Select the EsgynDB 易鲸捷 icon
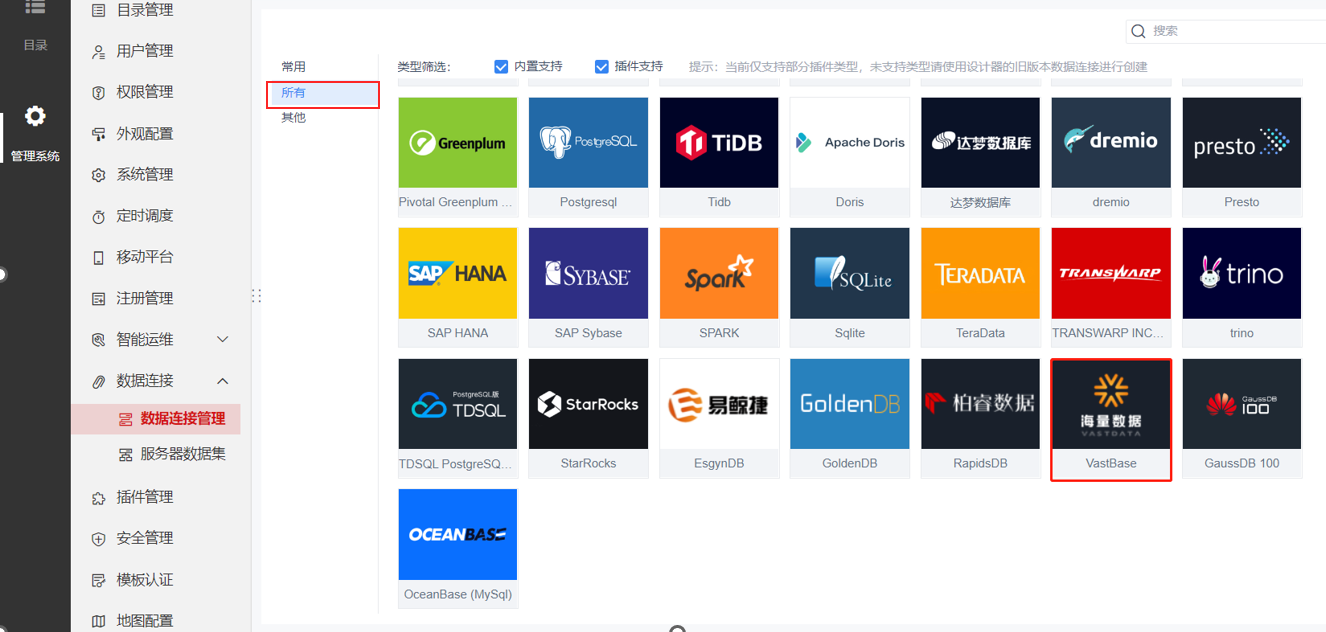Screen dimensions: 1326x632 tap(719, 404)
